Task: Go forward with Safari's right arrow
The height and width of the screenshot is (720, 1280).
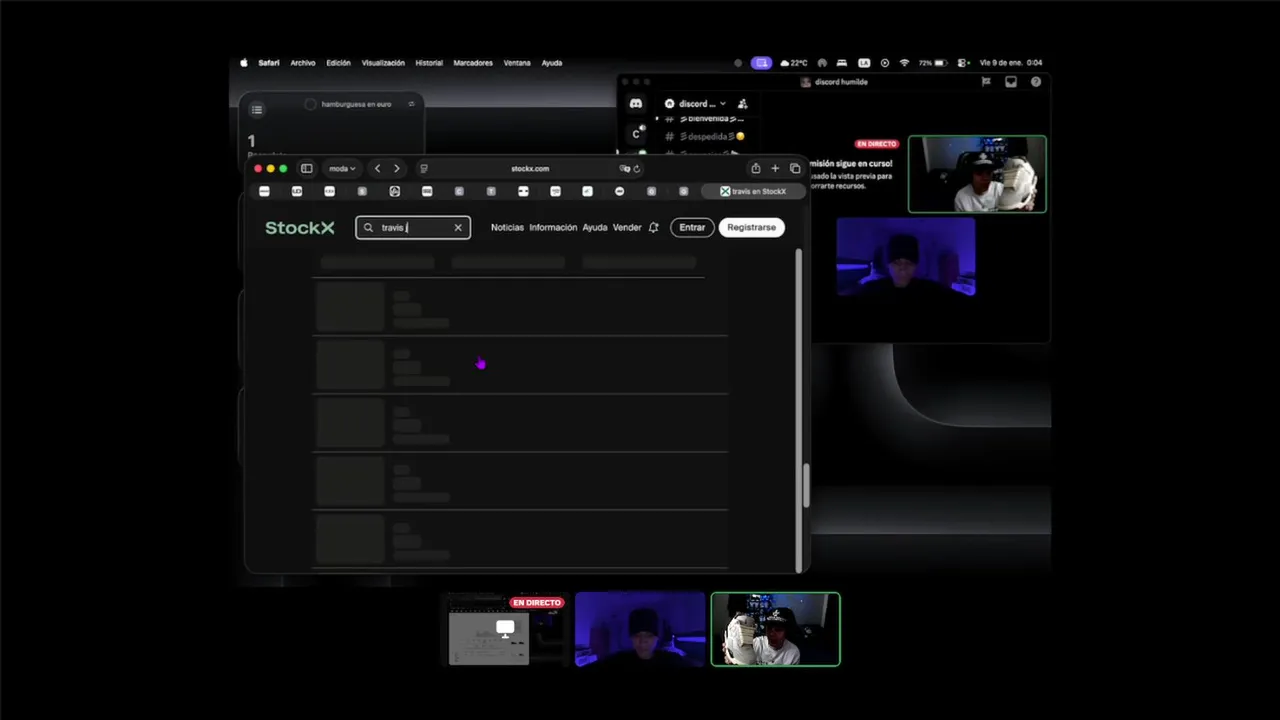Action: (396, 169)
